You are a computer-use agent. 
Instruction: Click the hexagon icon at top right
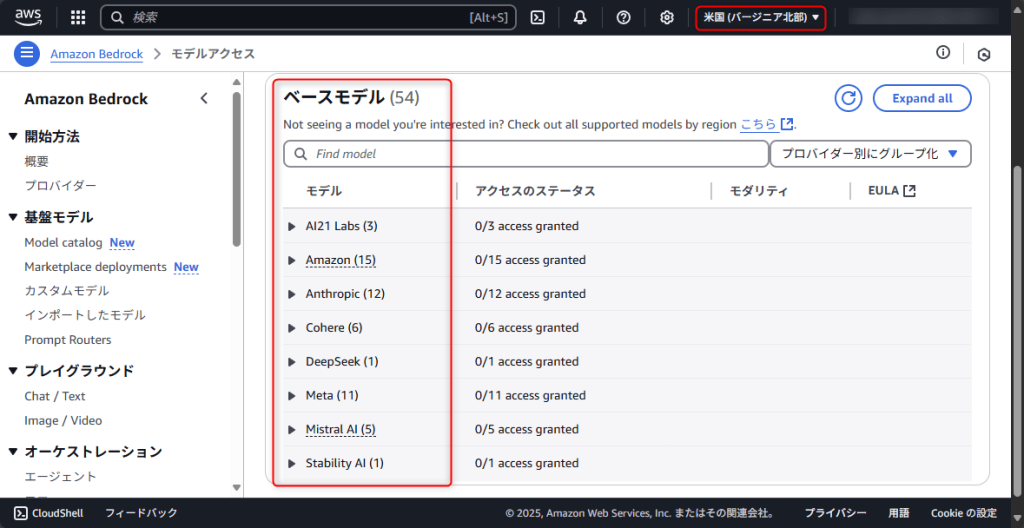point(984,55)
